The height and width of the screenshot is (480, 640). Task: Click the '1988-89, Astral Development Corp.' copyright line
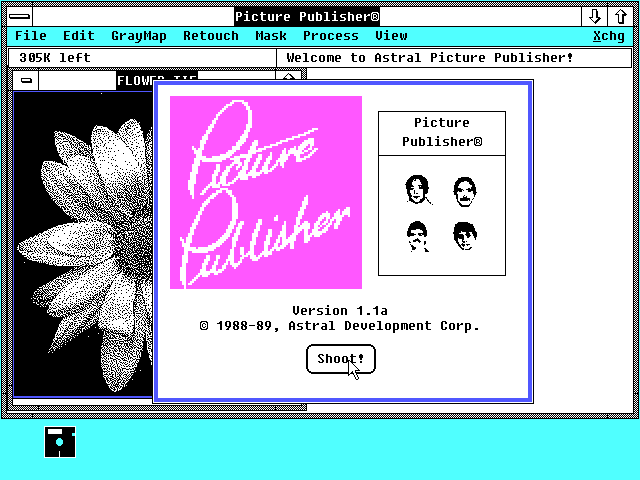point(340,326)
